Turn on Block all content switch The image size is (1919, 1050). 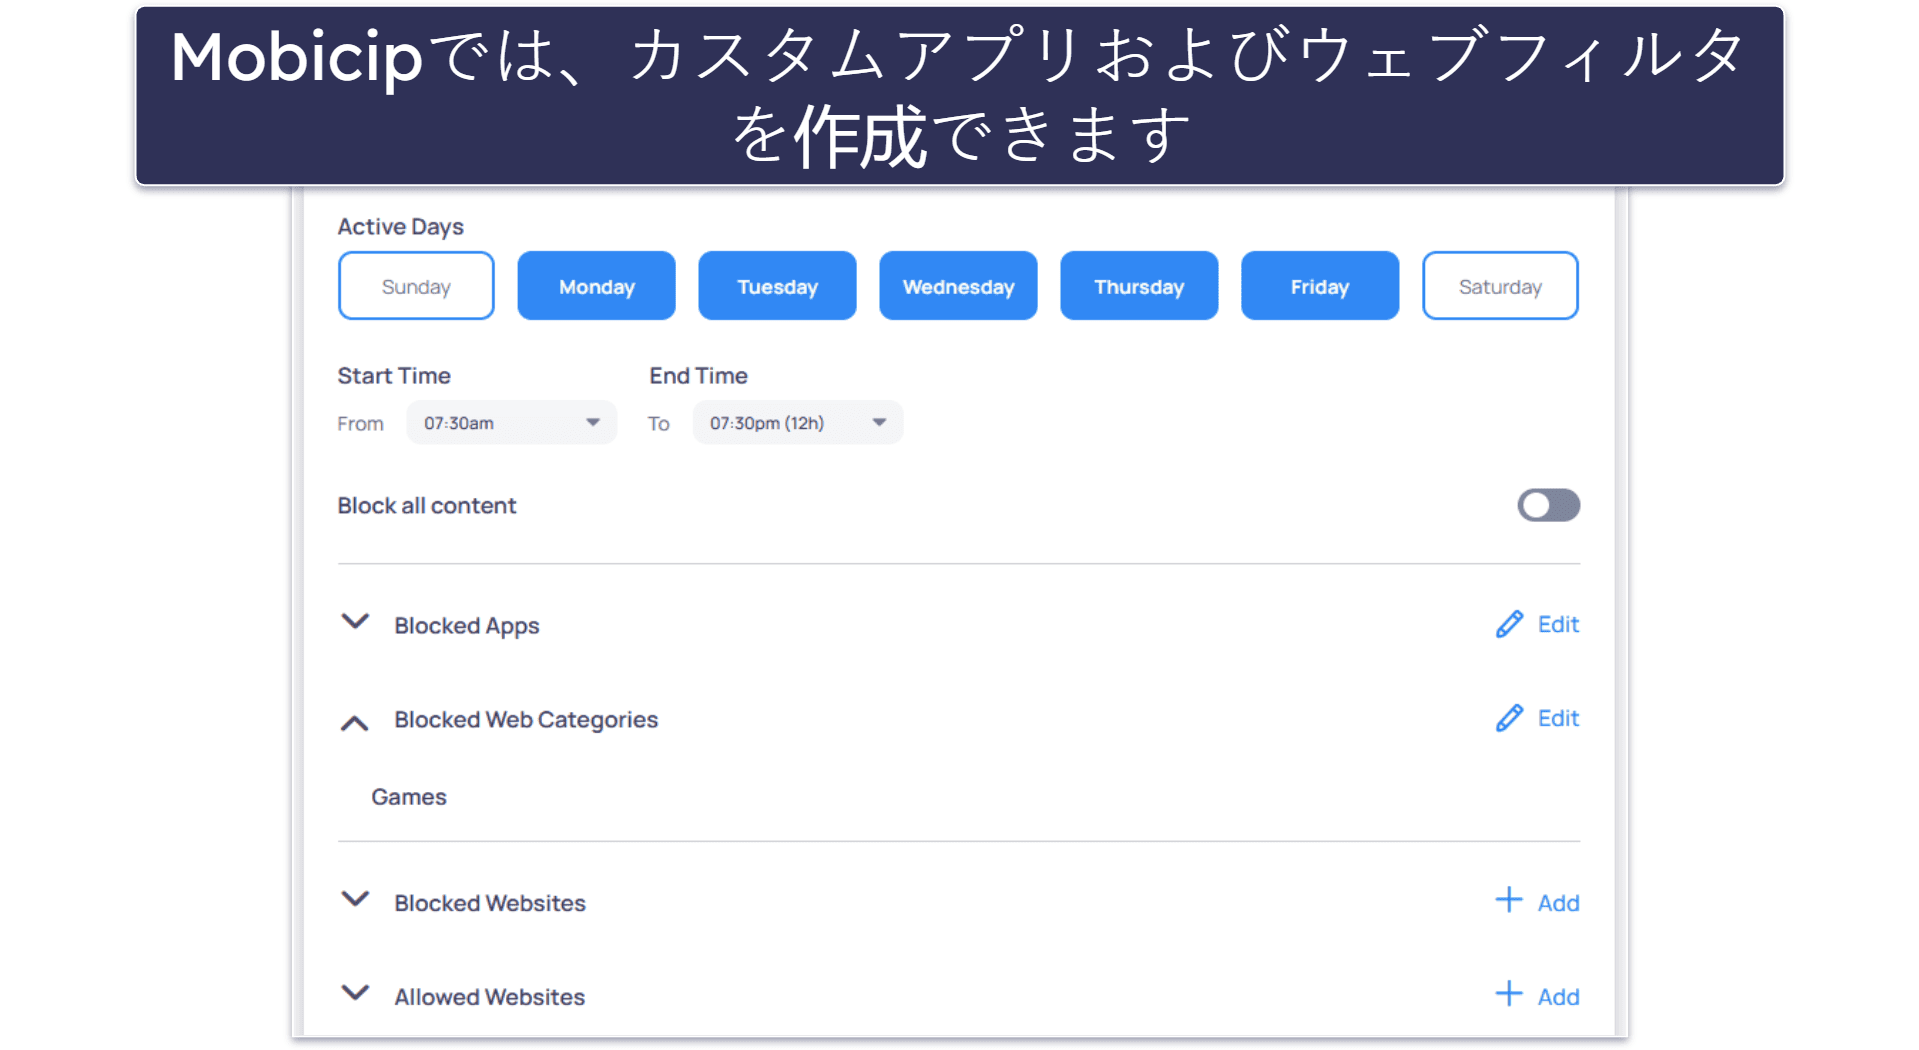pos(1548,505)
